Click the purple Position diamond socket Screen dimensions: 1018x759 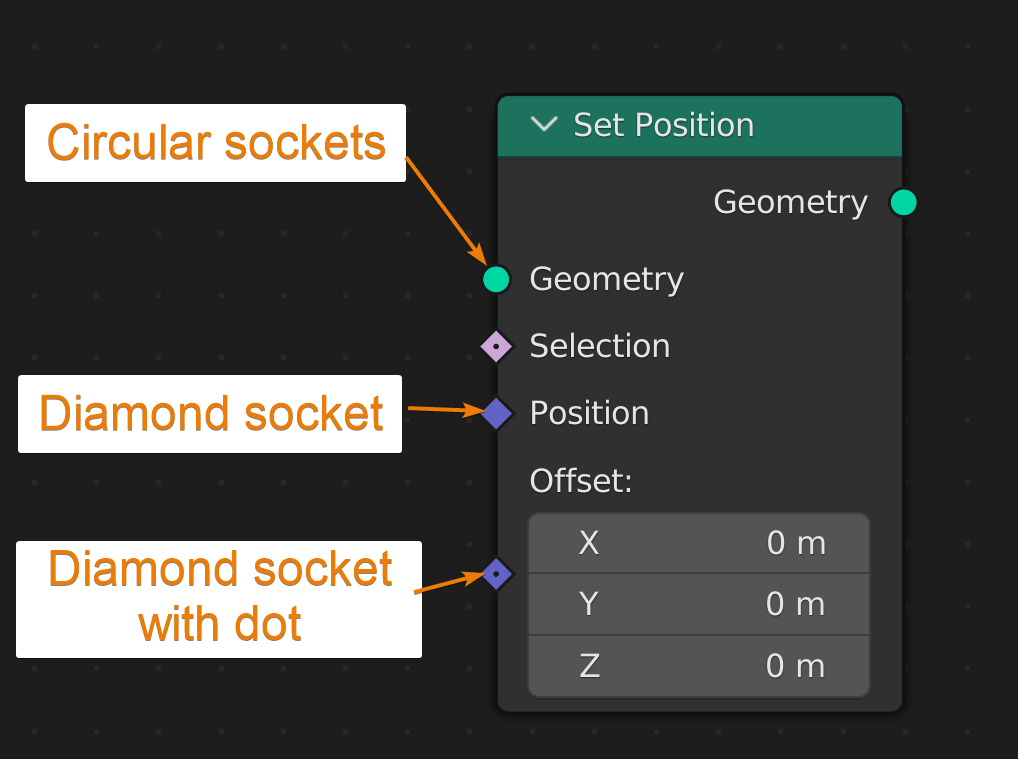(497, 413)
